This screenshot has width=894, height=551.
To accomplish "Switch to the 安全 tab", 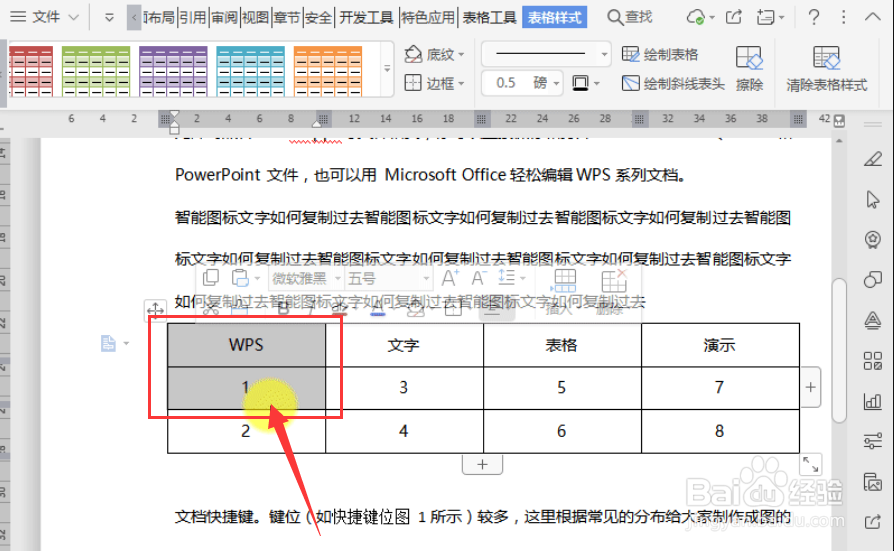I will point(318,18).
